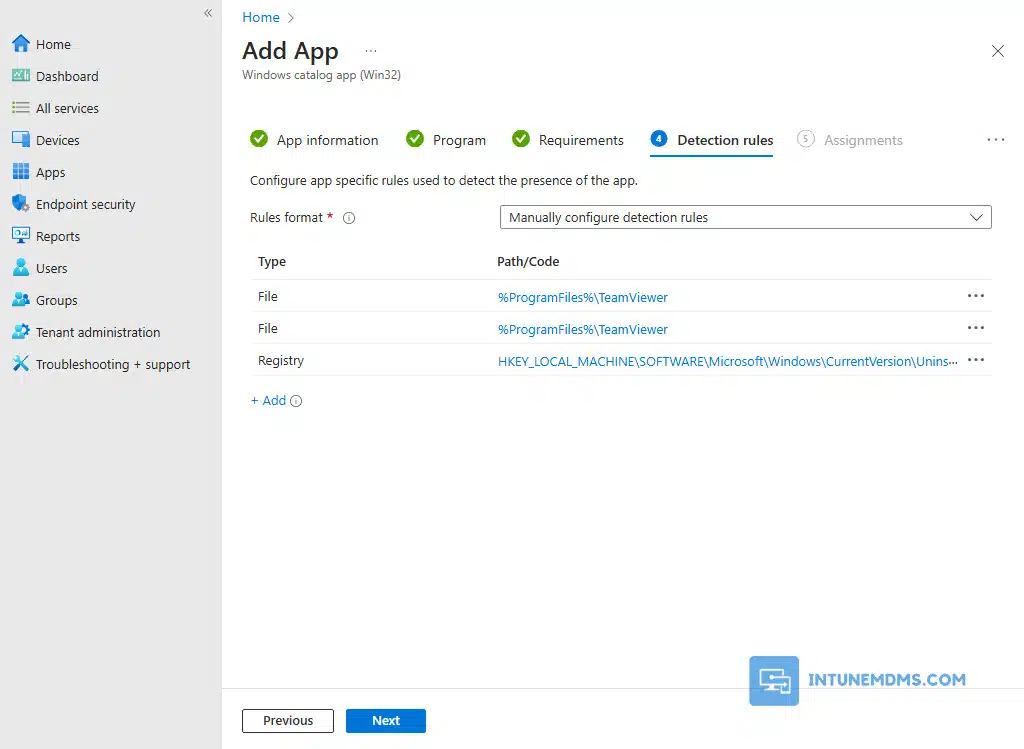
Task: Open Endpoint security in the sidebar
Action: pos(86,204)
